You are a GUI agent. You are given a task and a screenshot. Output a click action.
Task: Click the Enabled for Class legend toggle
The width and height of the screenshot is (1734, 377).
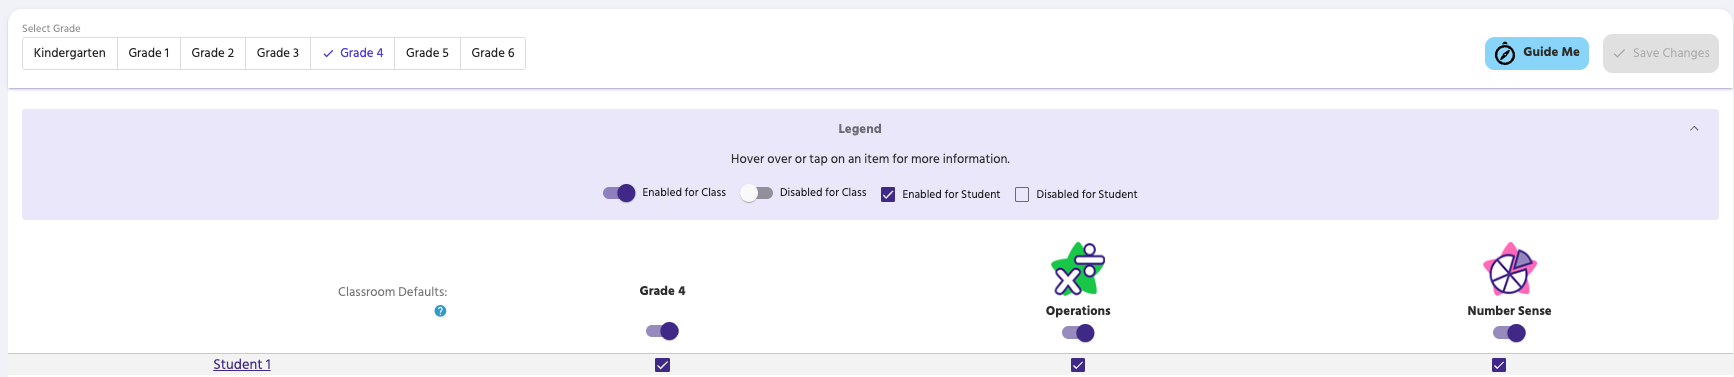[619, 193]
